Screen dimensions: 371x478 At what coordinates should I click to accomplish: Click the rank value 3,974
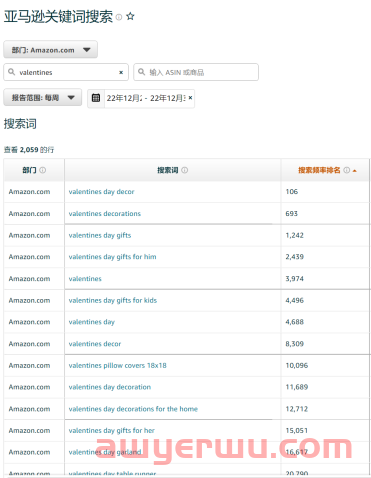pos(295,279)
